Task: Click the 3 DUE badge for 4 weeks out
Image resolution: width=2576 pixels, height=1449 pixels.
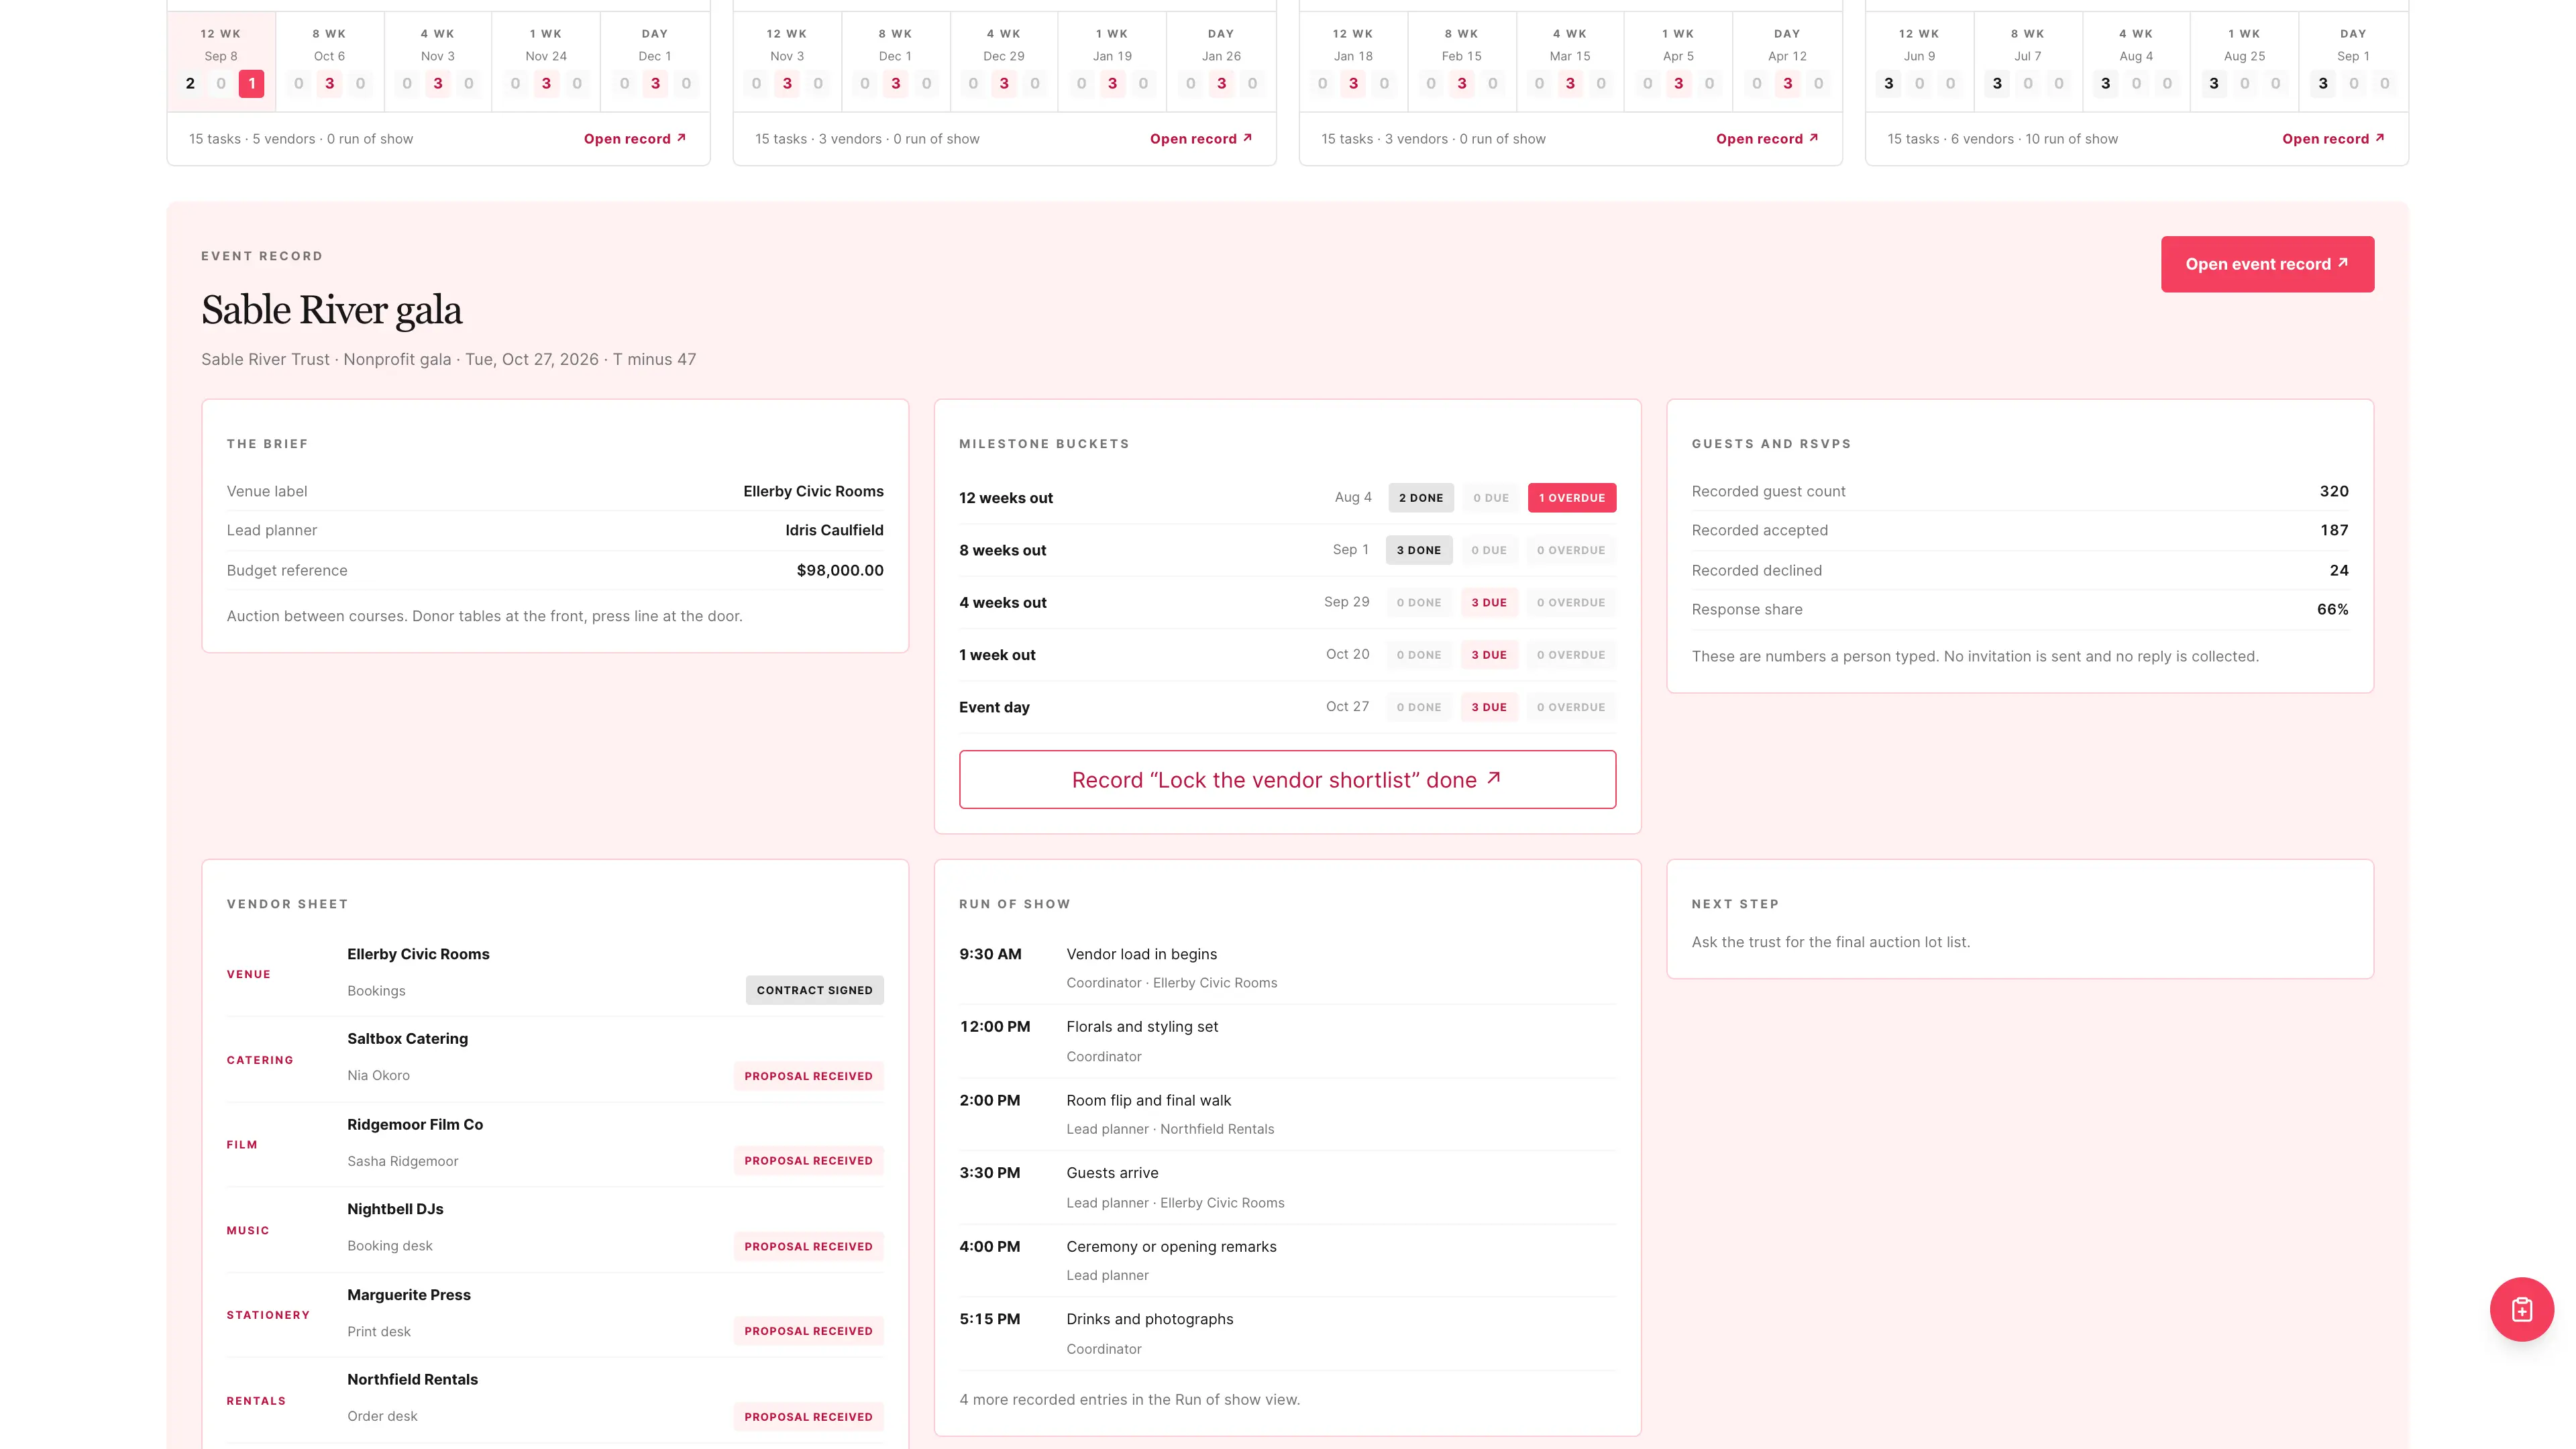Action: 1489,603
